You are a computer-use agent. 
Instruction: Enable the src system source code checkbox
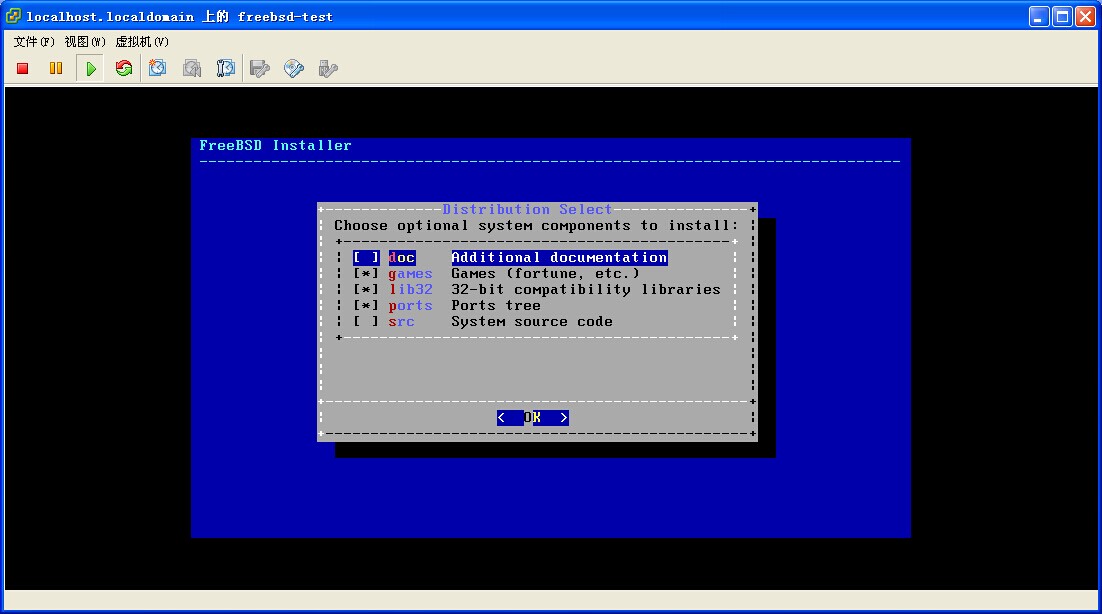coord(366,321)
